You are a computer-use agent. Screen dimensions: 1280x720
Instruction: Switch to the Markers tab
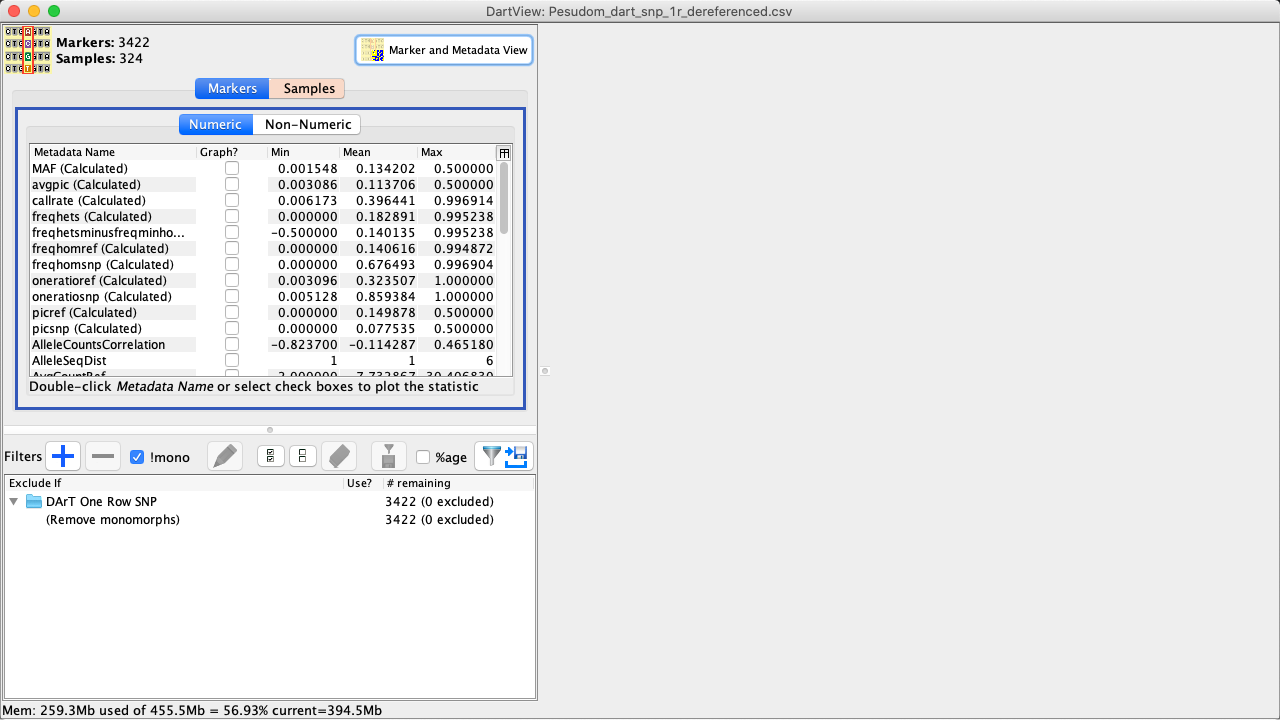pos(232,88)
